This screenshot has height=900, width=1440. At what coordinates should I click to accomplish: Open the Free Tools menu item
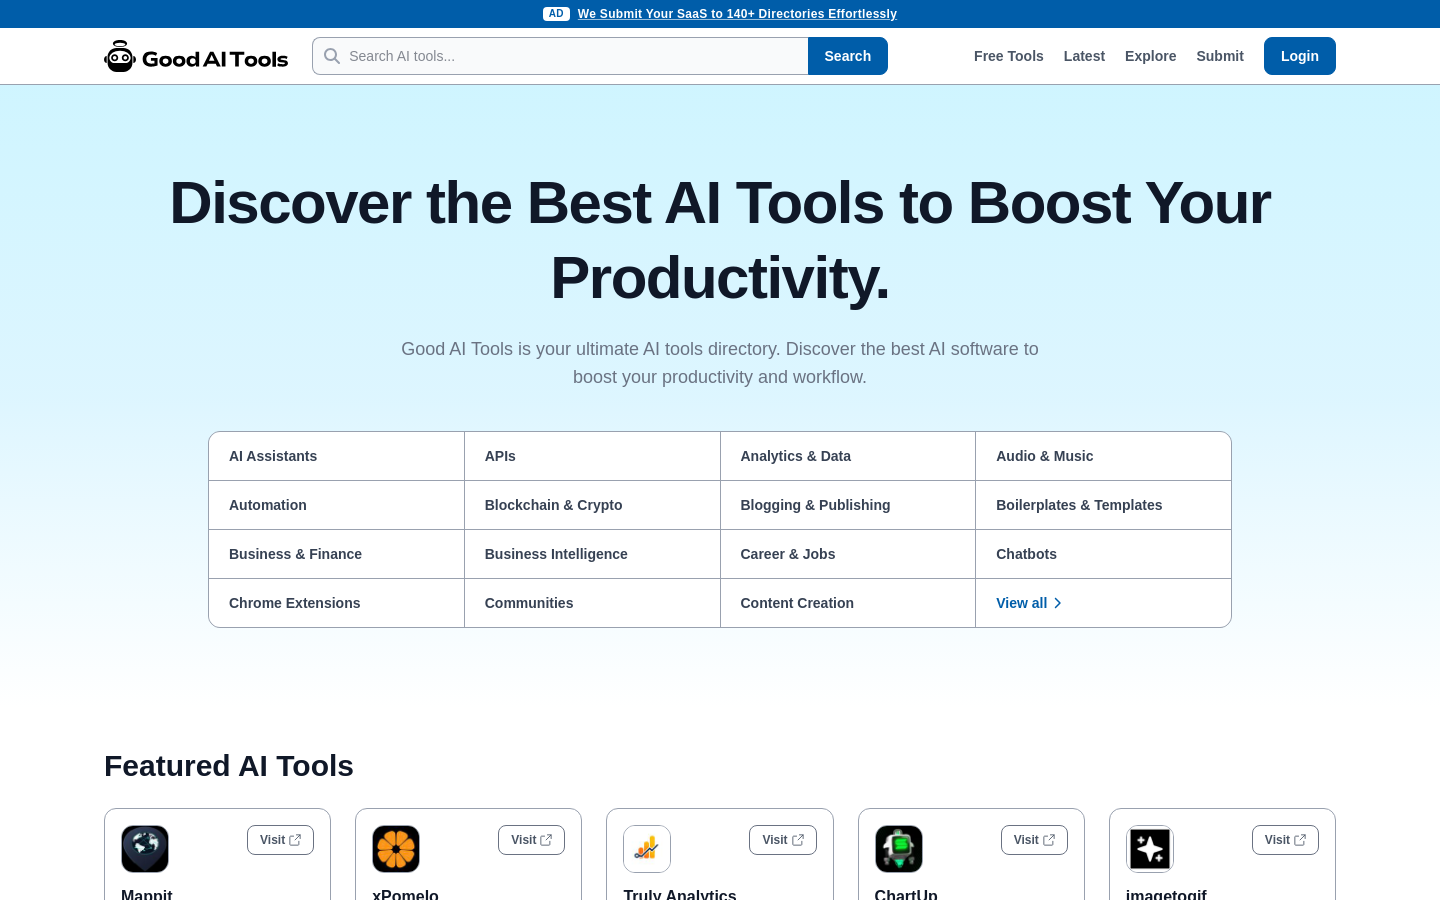pyautogui.click(x=1008, y=56)
